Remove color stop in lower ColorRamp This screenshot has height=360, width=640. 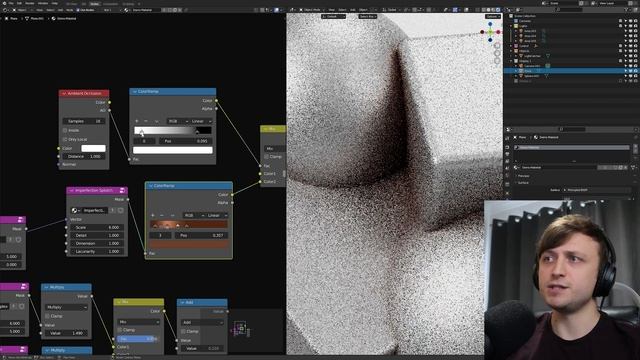[162, 215]
